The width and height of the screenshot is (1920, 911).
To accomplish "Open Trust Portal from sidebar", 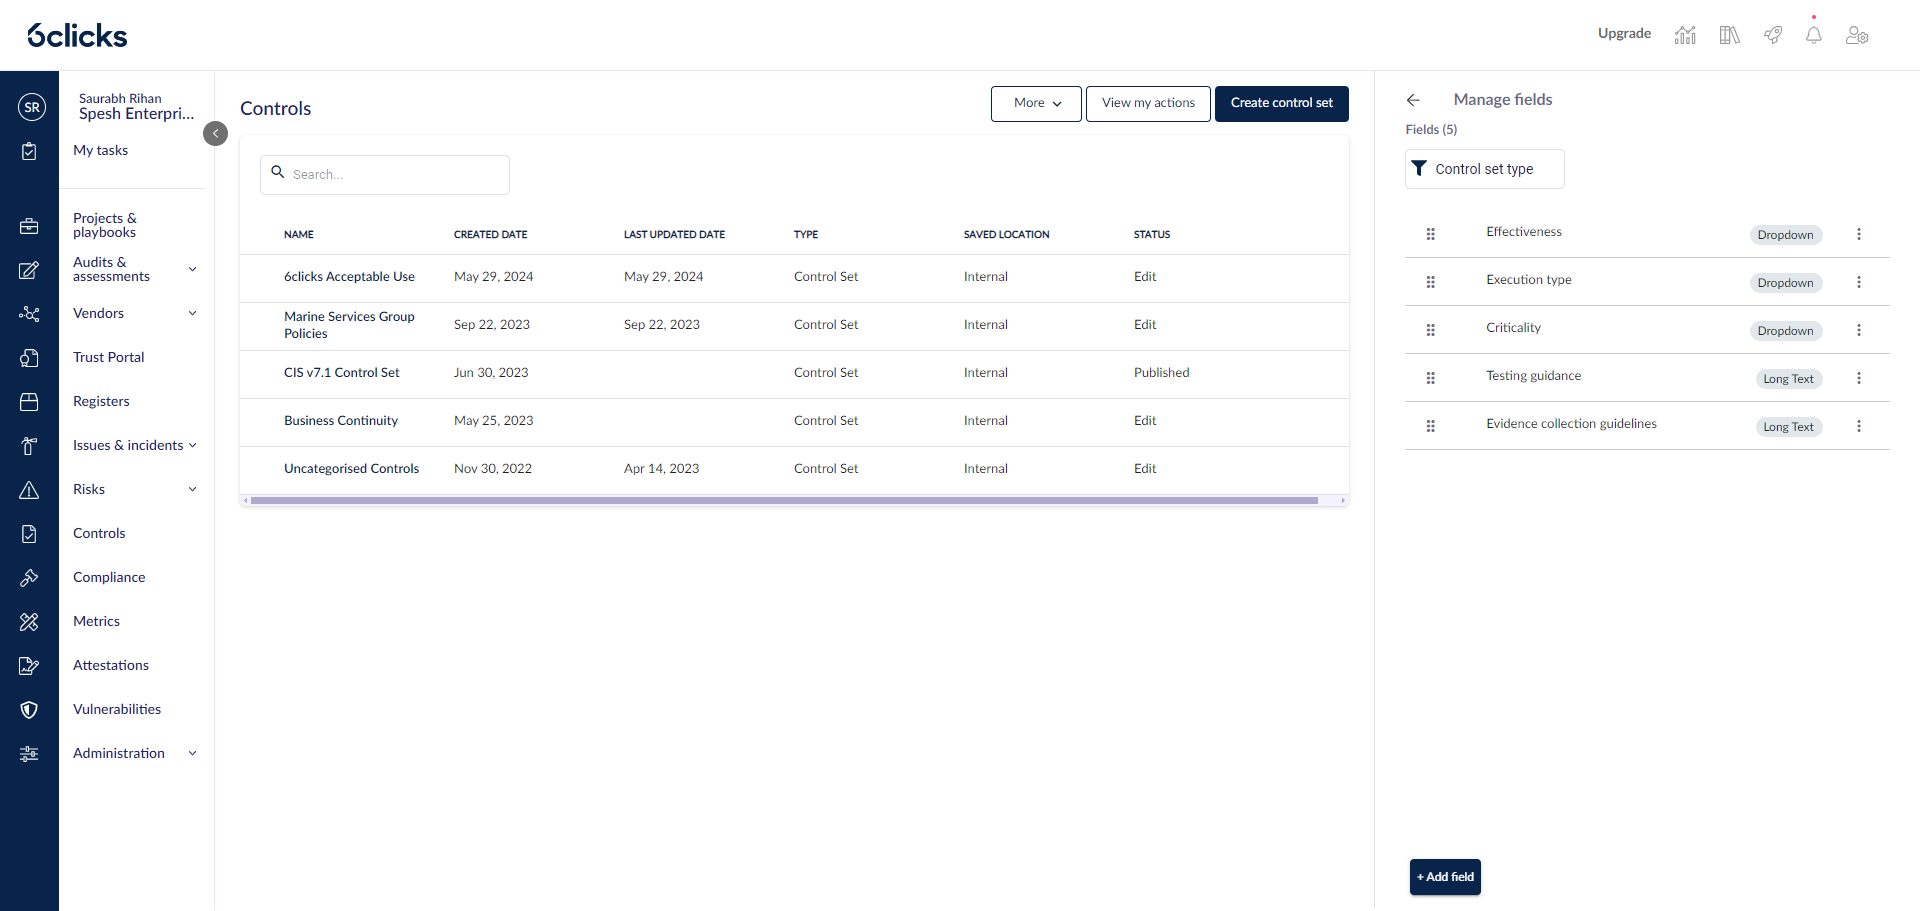I will point(108,357).
